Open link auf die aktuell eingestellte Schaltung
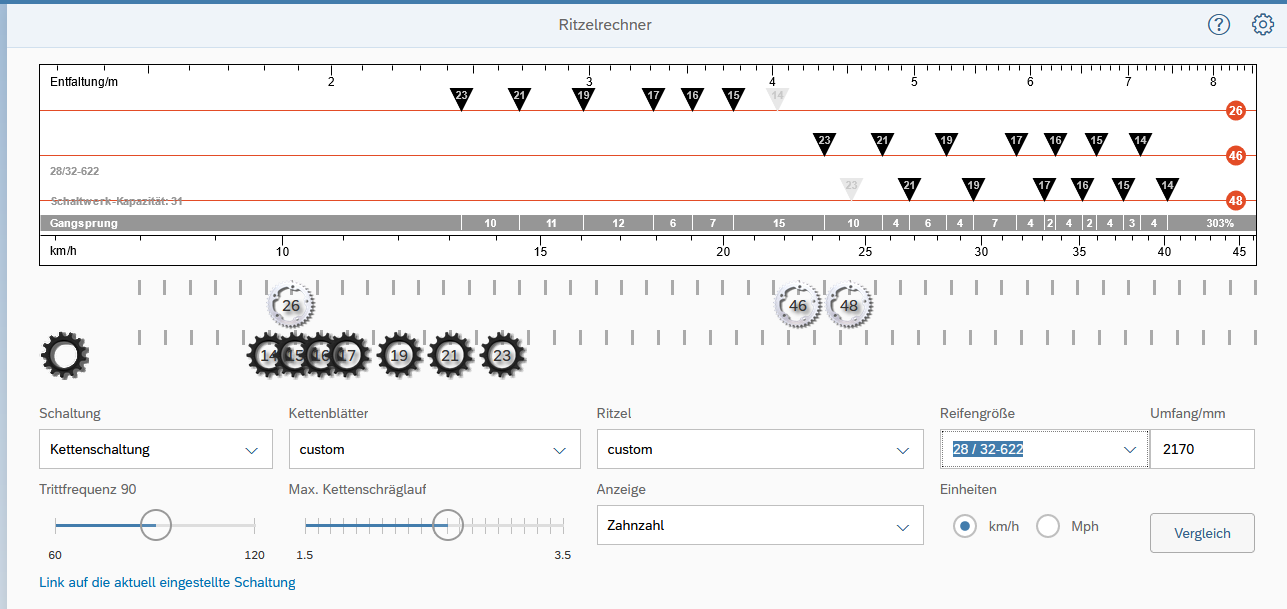Viewport: 1287px width, 609px height. pos(167,582)
